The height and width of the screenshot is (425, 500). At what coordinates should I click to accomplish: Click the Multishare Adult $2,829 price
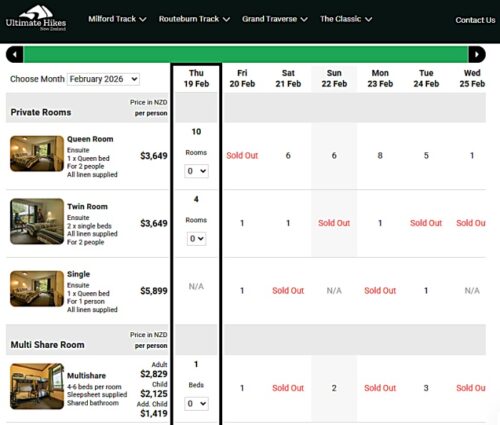tap(154, 374)
